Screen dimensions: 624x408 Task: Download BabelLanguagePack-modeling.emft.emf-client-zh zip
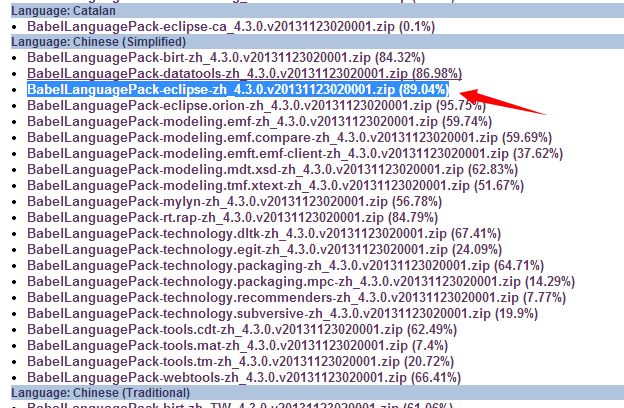[295, 154]
